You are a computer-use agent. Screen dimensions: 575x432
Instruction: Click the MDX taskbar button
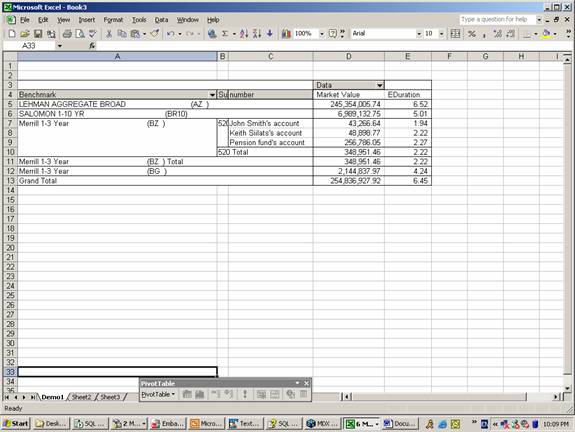coord(323,424)
